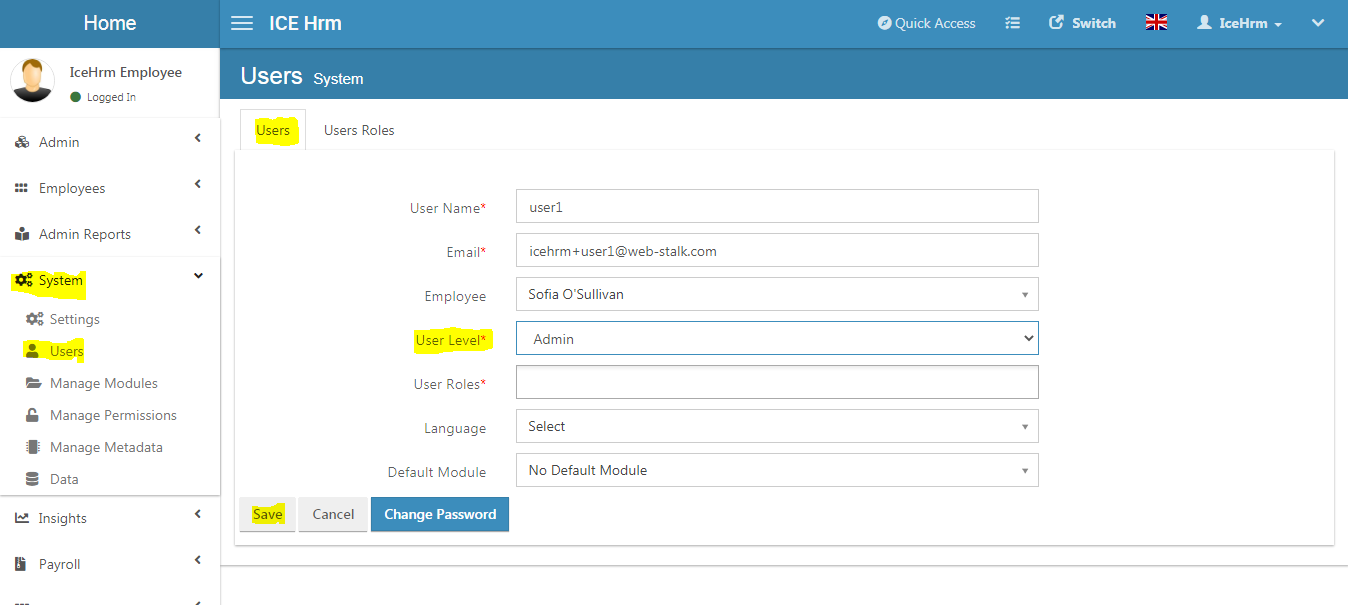Image resolution: width=1348 pixels, height=605 pixels.
Task: Click the Home link in sidebar header
Action: [110, 23]
